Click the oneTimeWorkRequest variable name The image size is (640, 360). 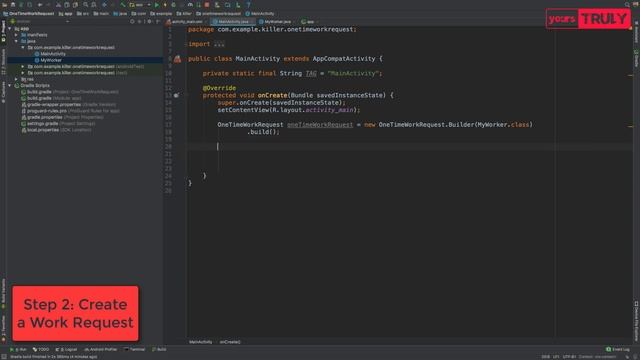(x=320, y=124)
